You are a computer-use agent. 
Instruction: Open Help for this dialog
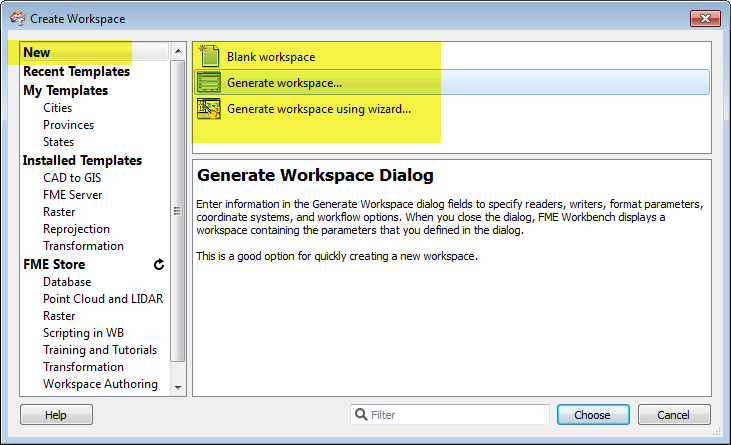(x=56, y=415)
